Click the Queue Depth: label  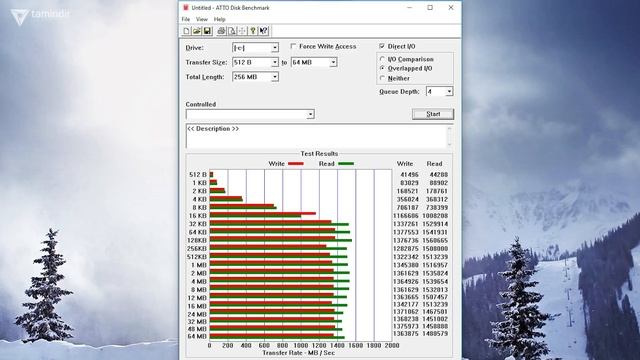(399, 91)
